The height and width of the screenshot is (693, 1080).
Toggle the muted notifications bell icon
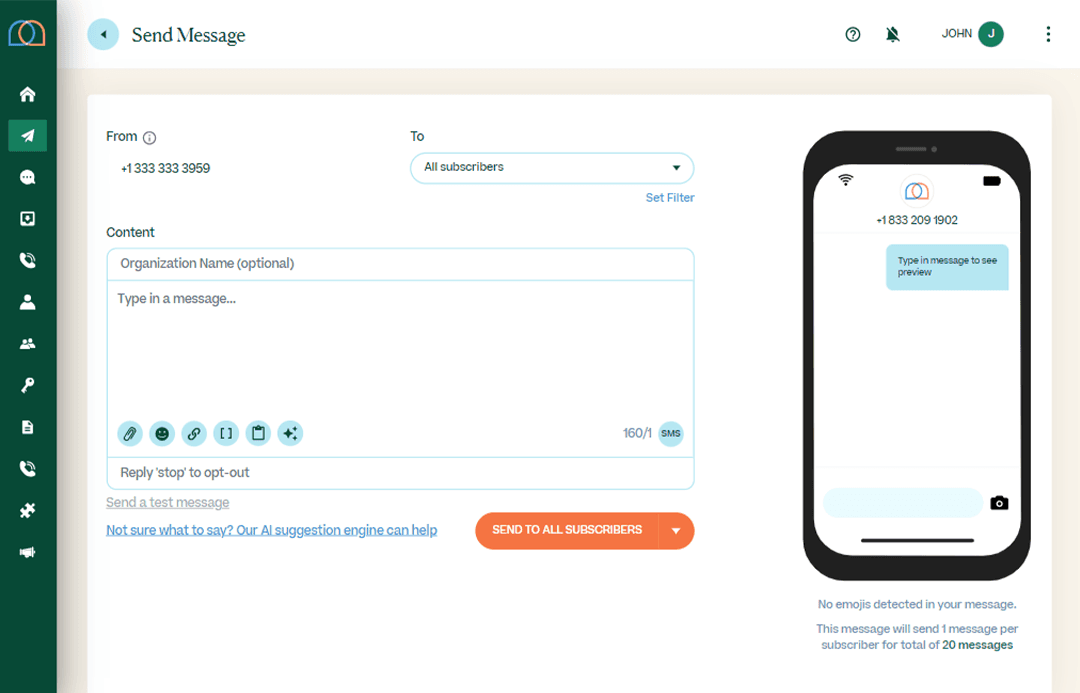[x=893, y=34]
